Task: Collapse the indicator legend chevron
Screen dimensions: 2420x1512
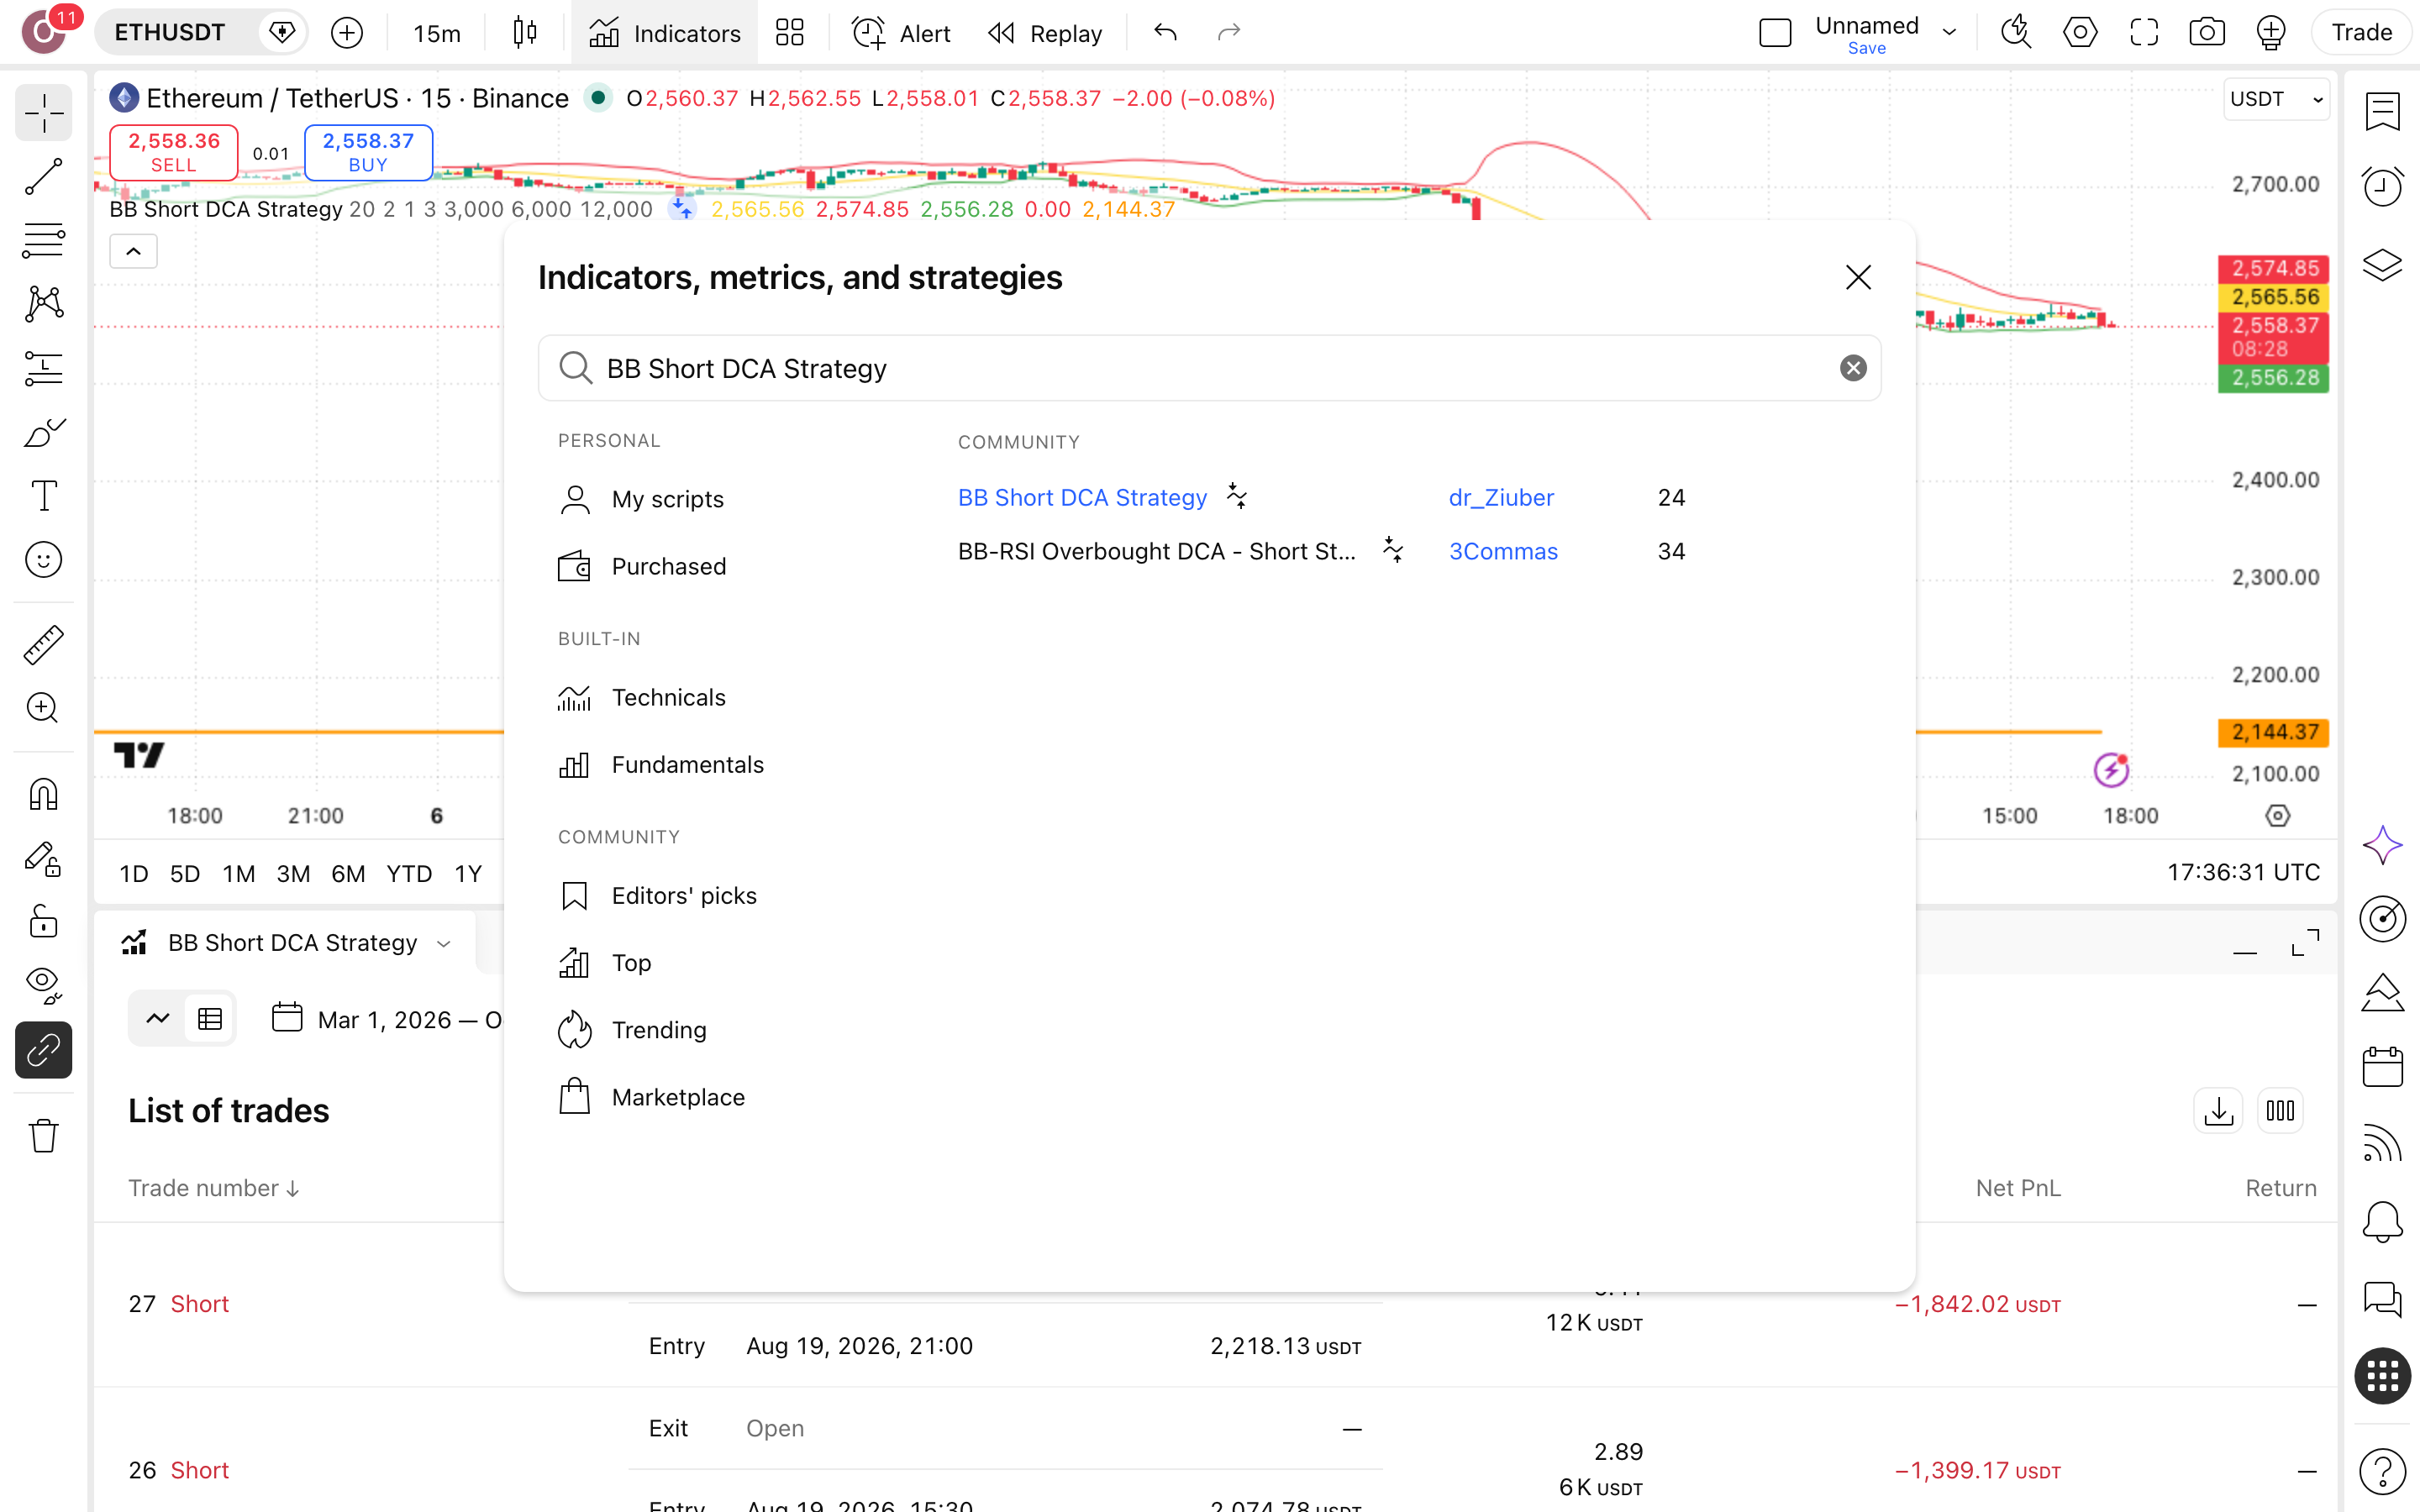Action: pos(133,251)
